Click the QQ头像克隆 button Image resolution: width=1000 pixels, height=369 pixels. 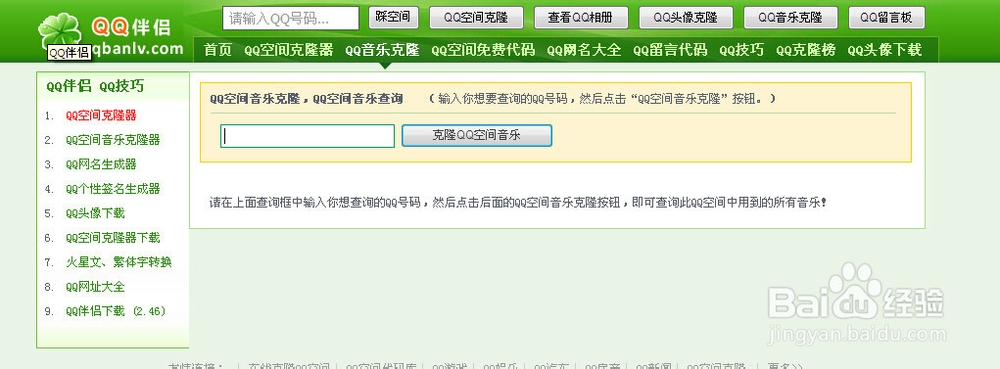click(686, 18)
